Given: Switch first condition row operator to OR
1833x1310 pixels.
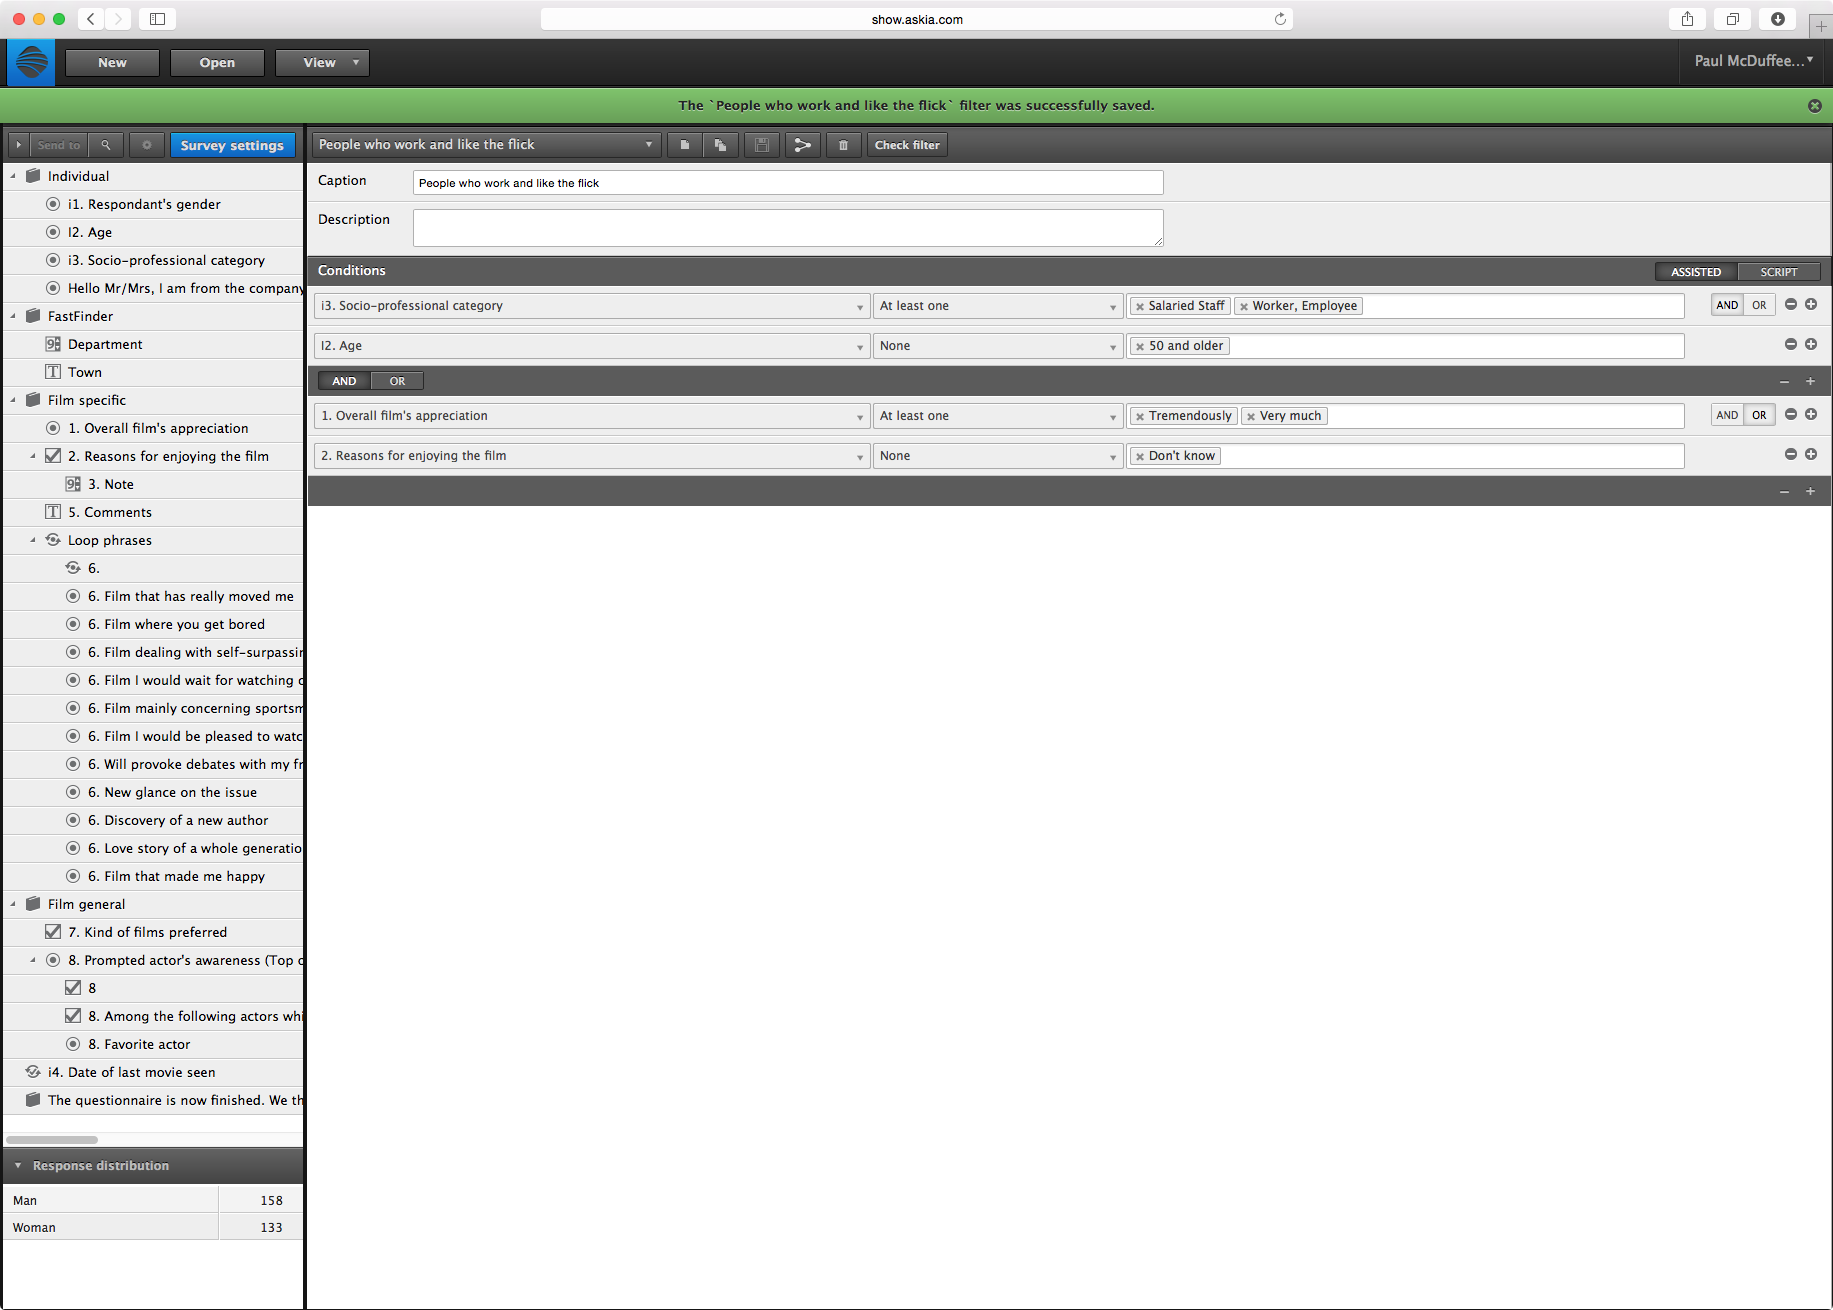Looking at the screenshot, I should [x=1759, y=305].
